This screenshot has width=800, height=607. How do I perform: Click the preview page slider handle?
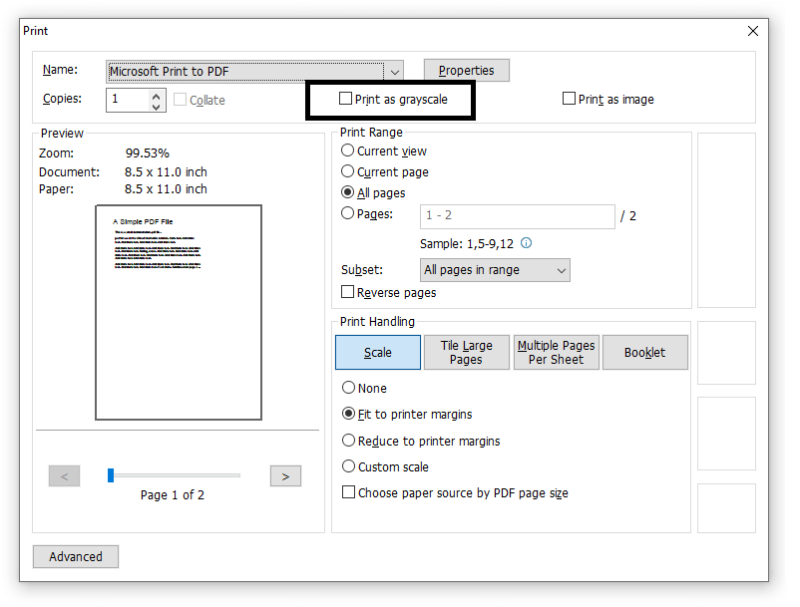tap(111, 475)
